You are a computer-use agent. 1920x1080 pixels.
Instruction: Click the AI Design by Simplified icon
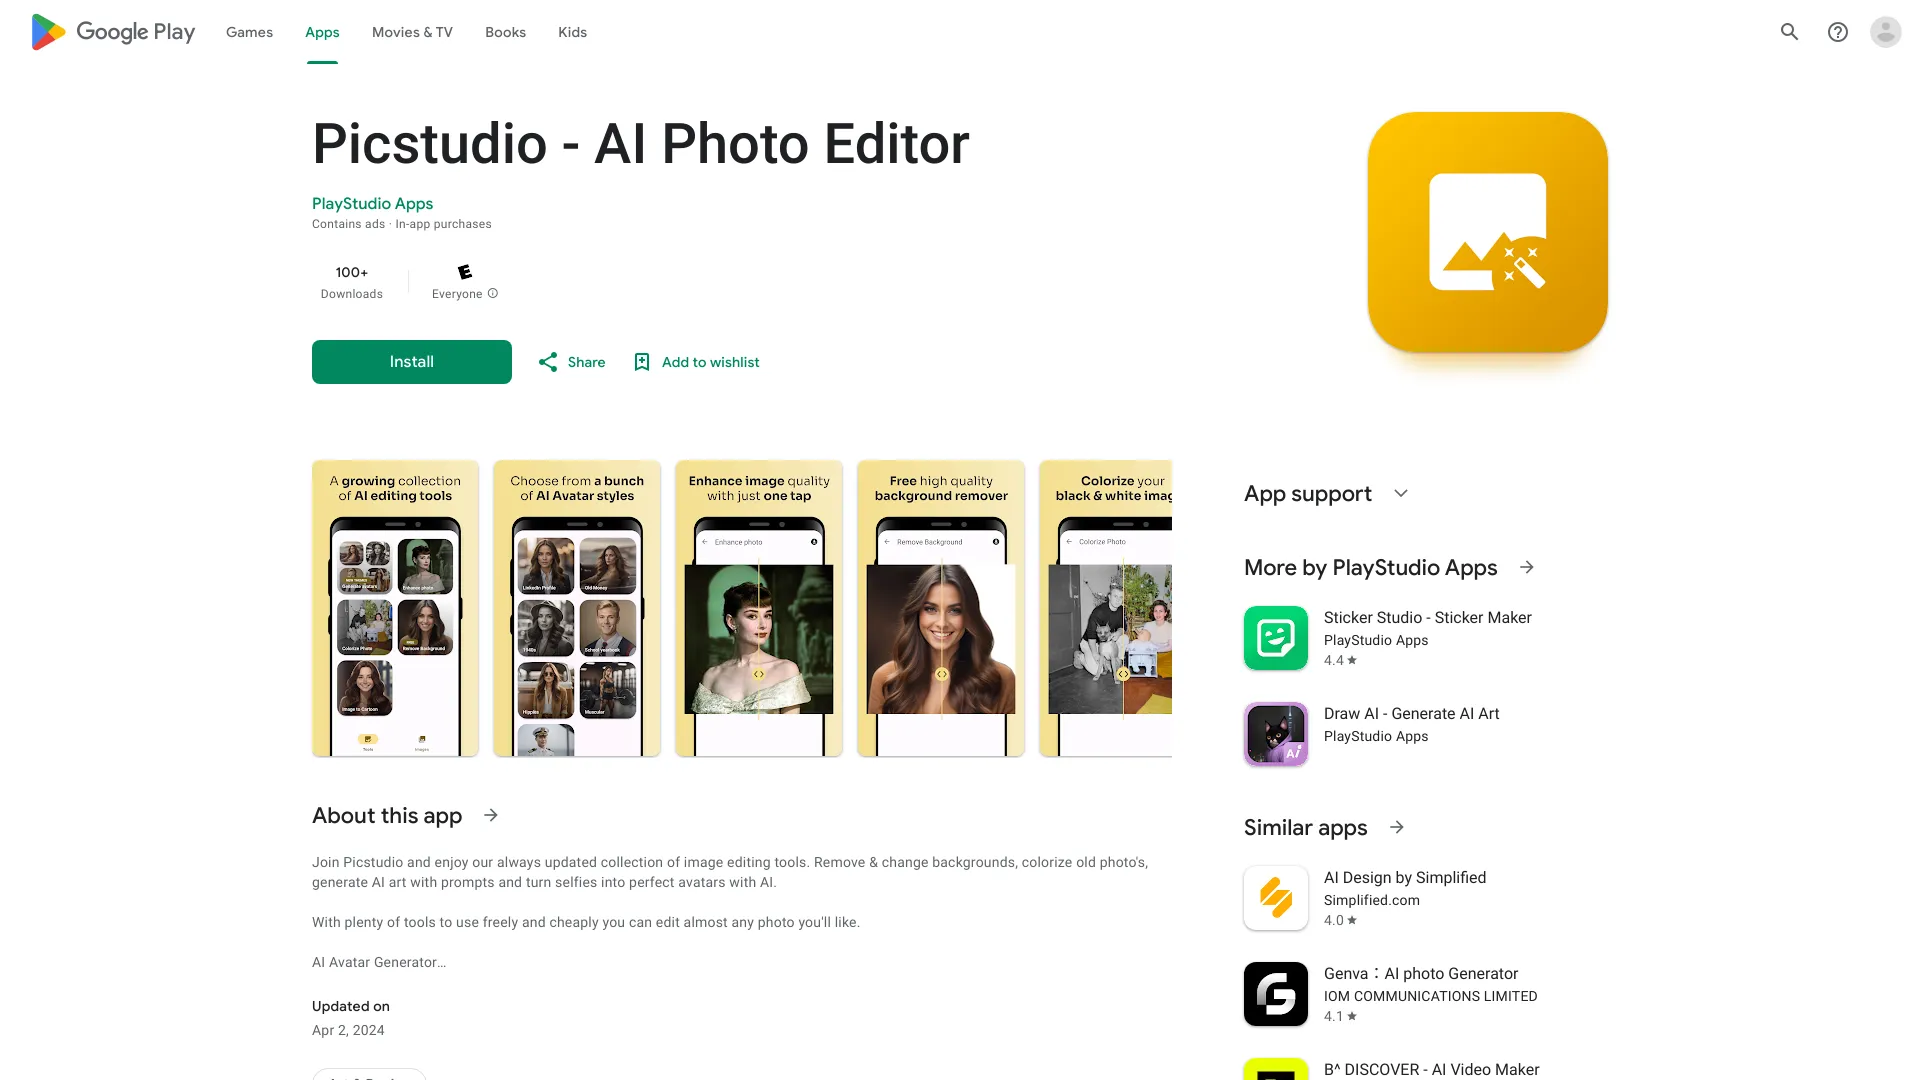1275,898
